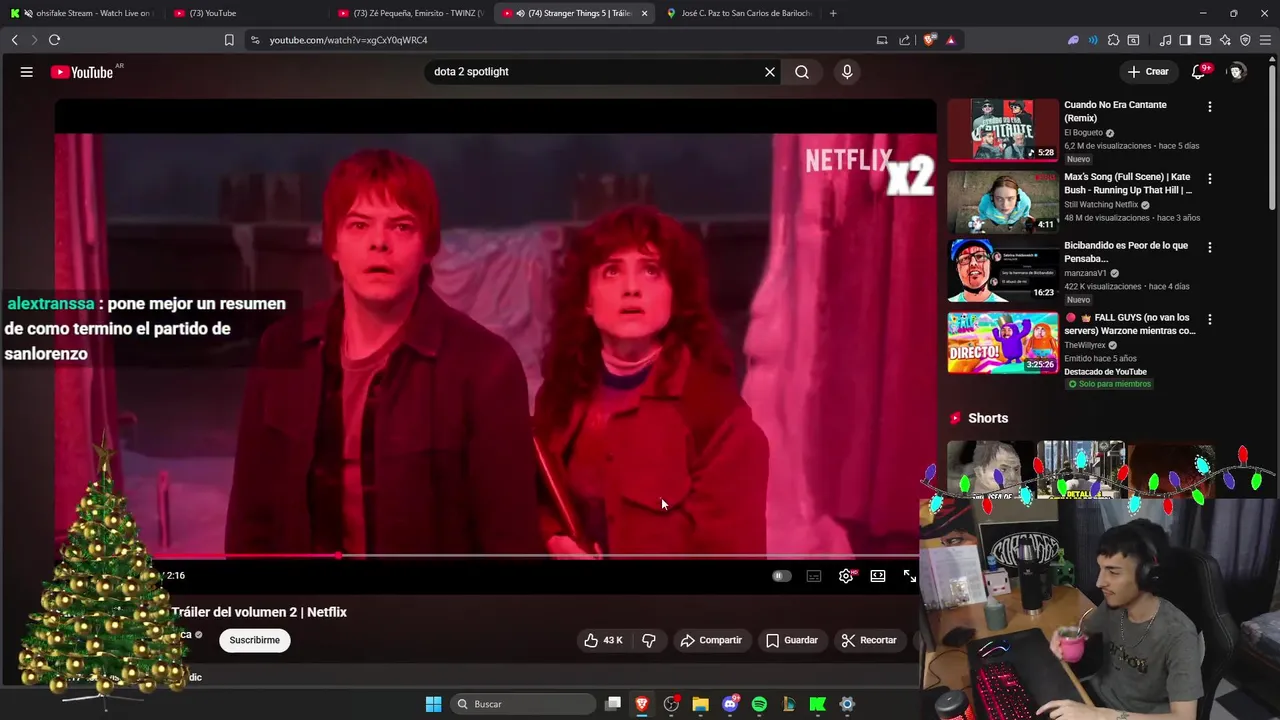Open the Brave Leo AI sparkle icon
Screen dimensions: 1280x720
1225,40
